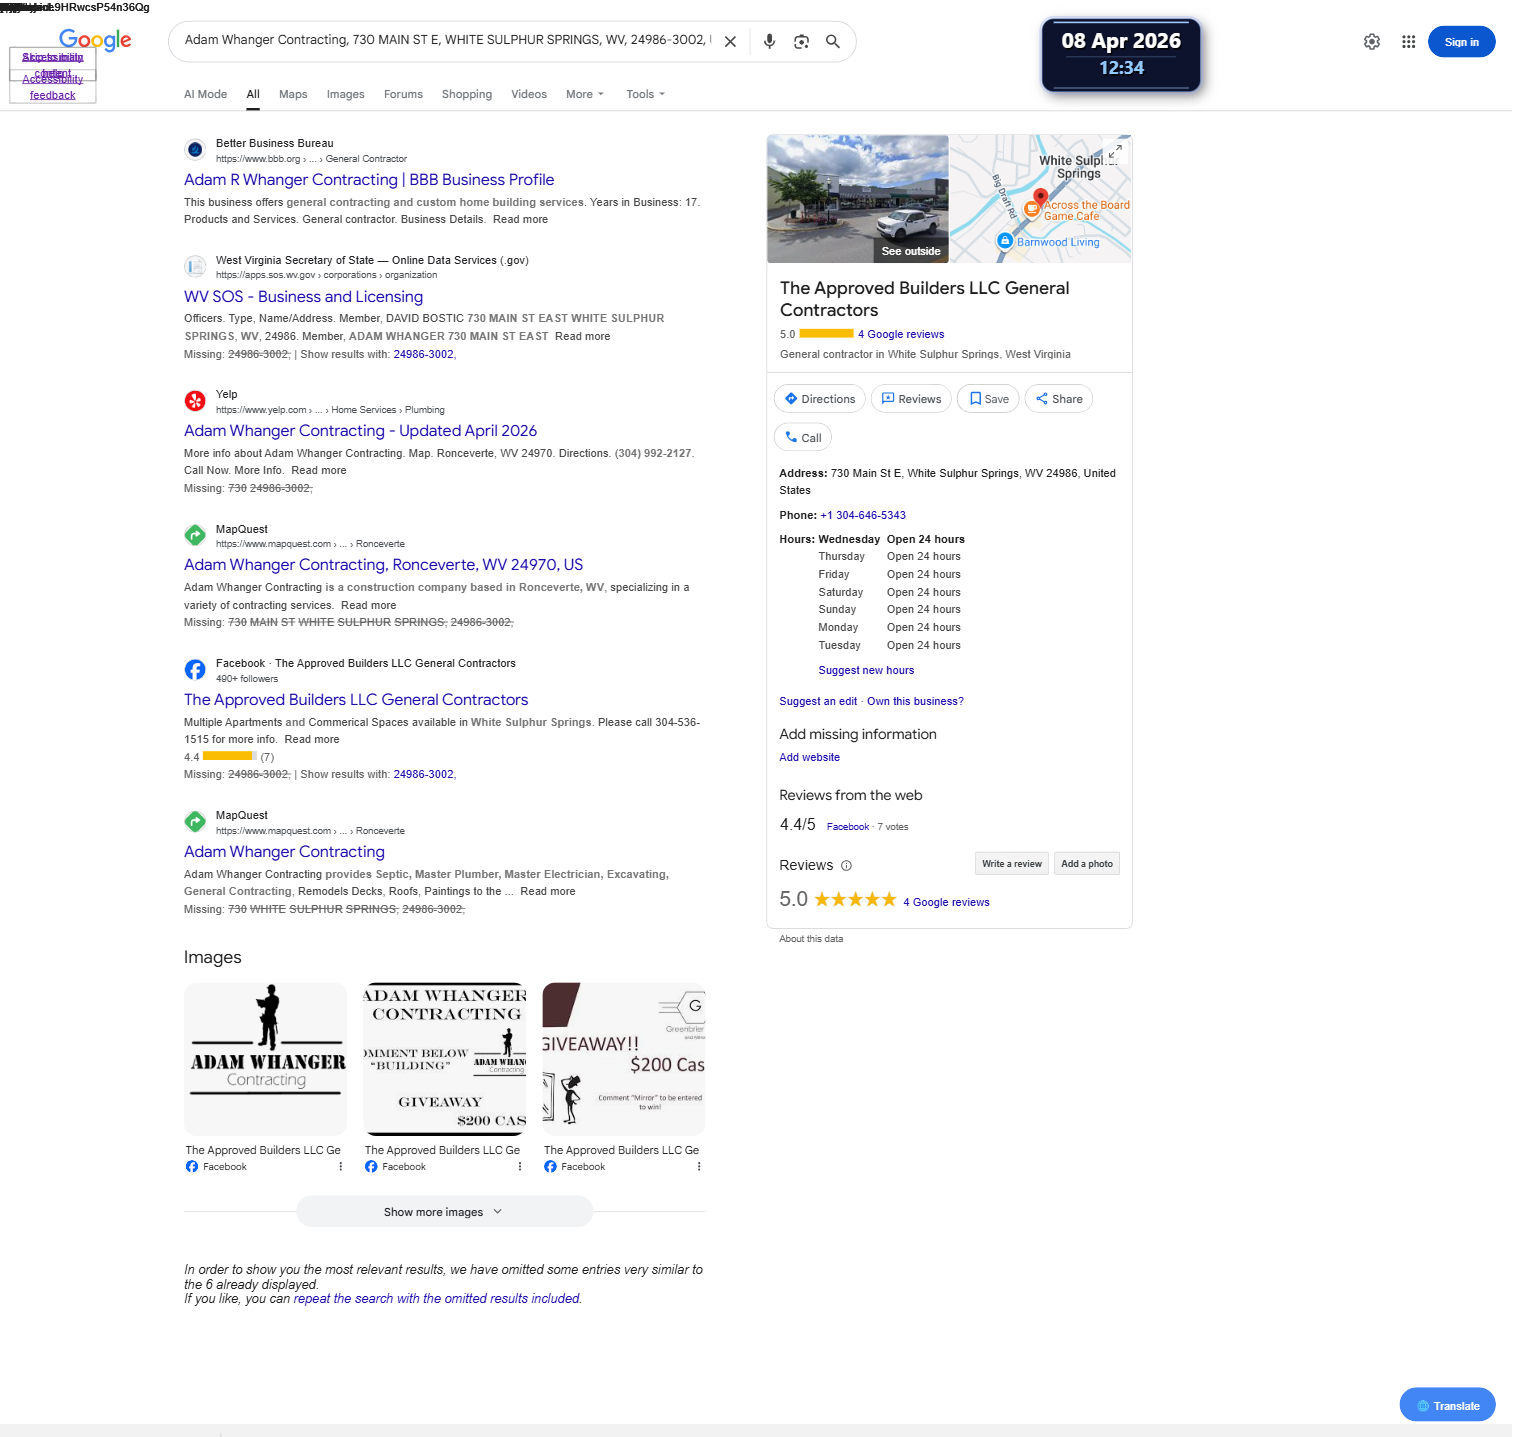
Task: Open Reviews in the knowledge panel
Action: pos(911,399)
